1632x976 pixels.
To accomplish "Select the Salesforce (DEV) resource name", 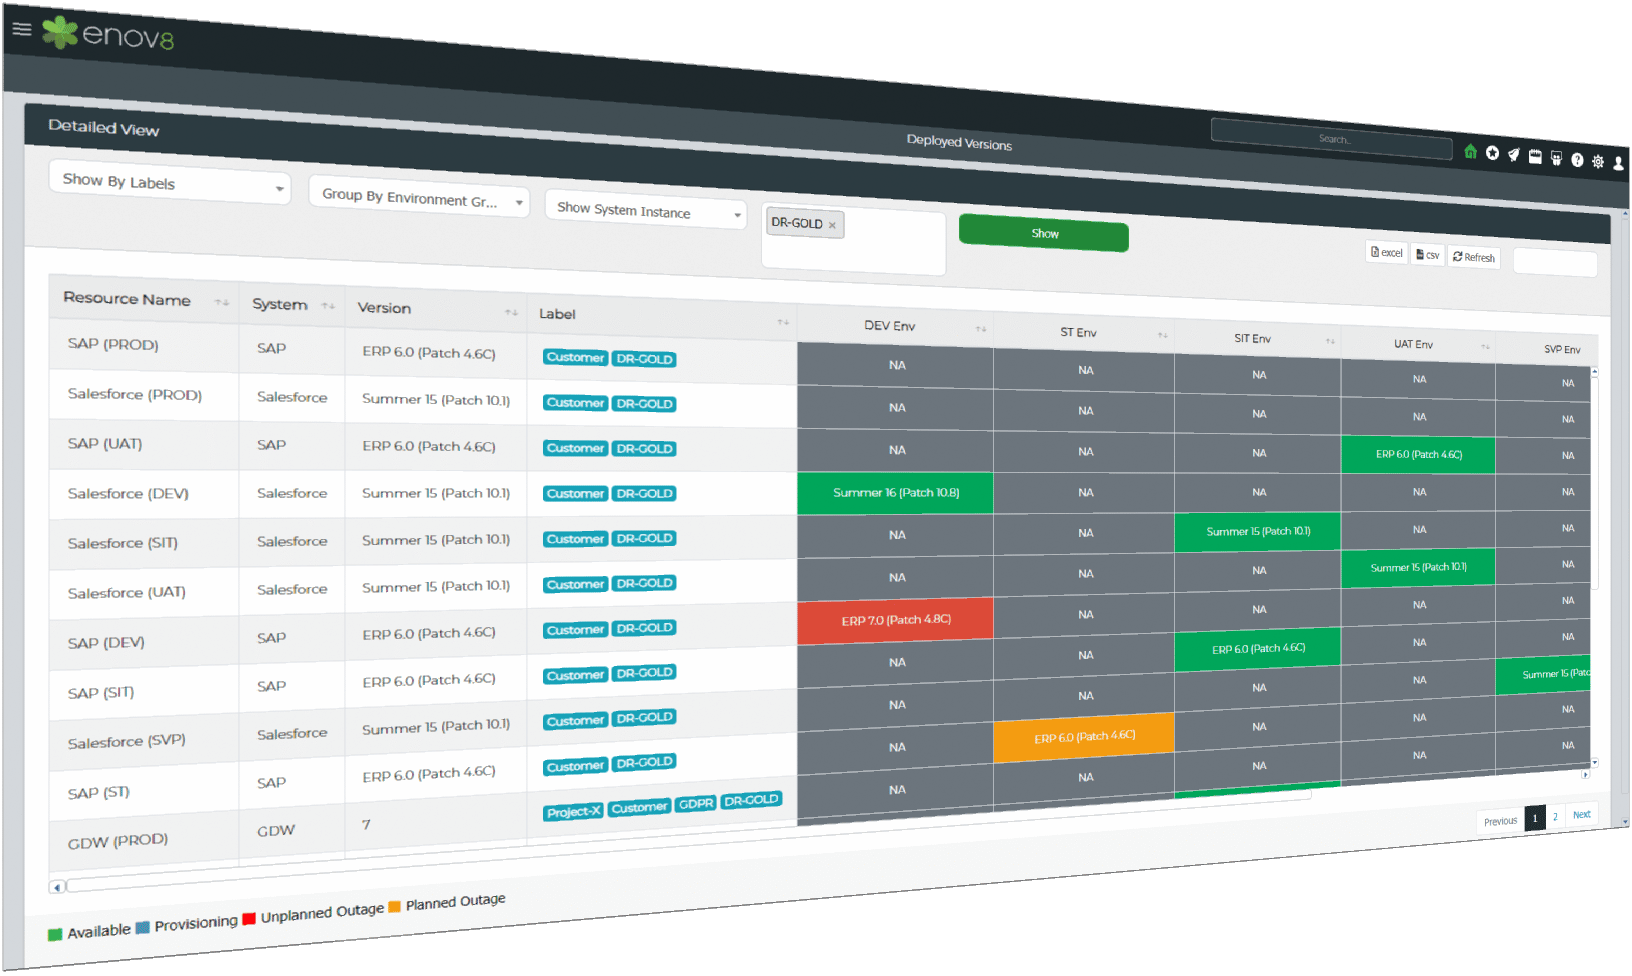I will [128, 494].
